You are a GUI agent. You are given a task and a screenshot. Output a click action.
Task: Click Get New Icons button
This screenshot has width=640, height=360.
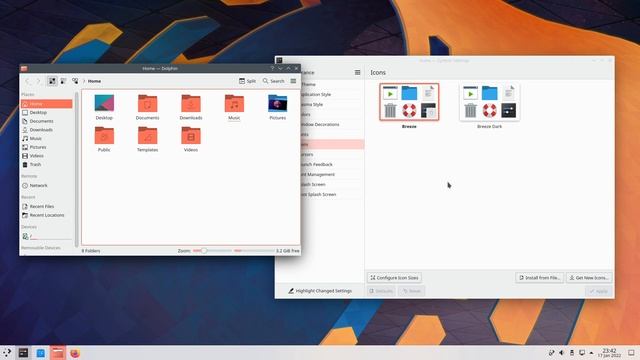[589, 278]
